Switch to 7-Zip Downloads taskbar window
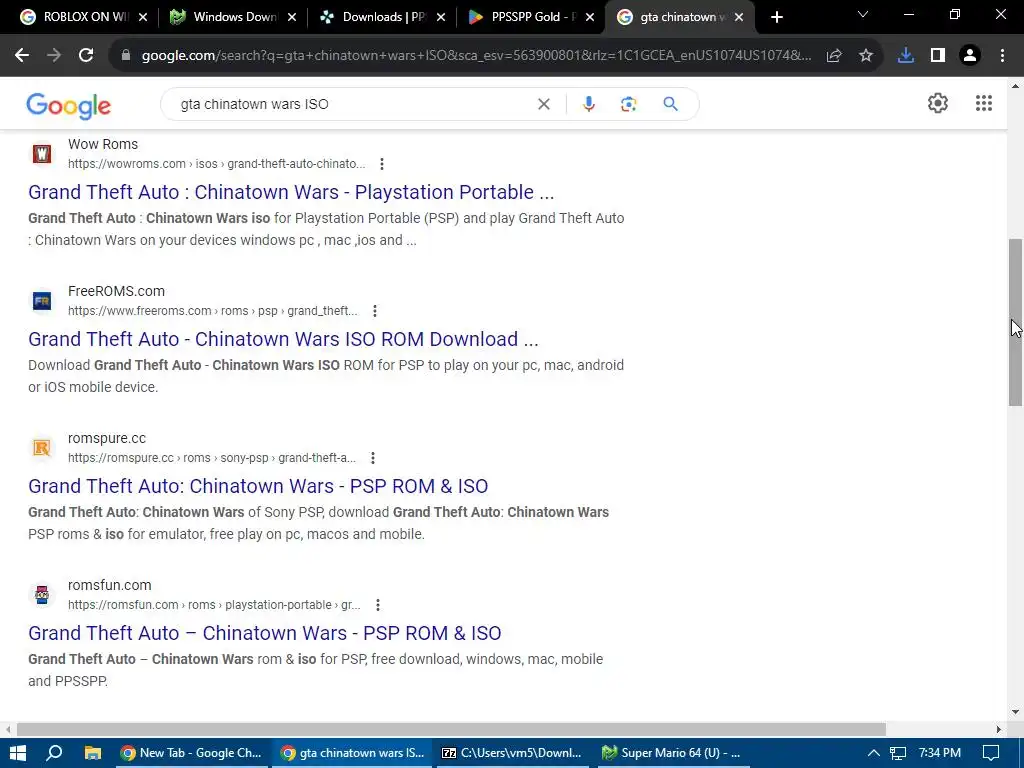 (511, 753)
